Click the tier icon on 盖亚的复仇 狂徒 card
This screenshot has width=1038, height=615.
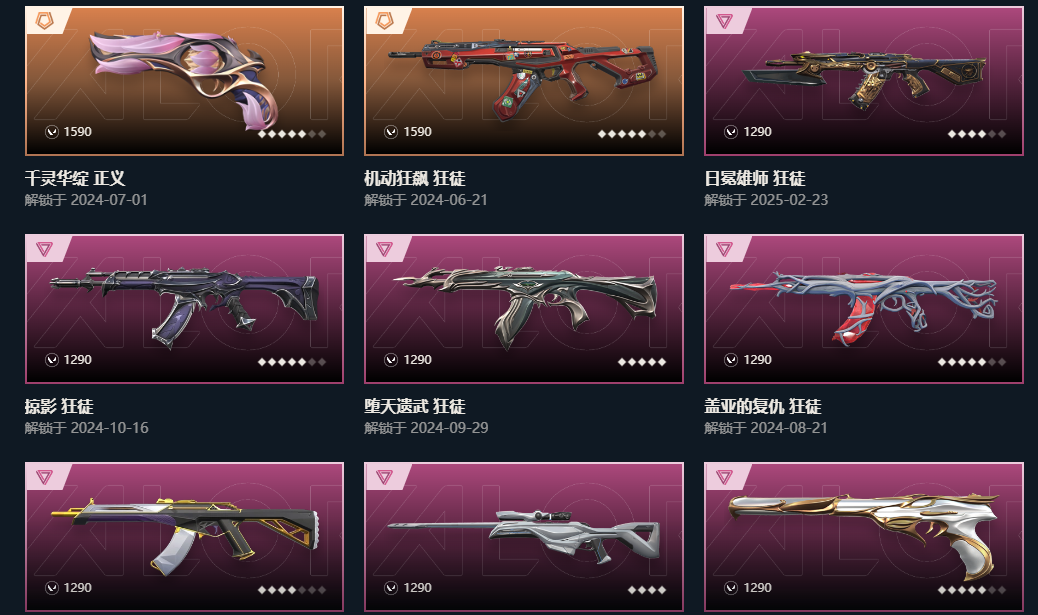[724, 249]
